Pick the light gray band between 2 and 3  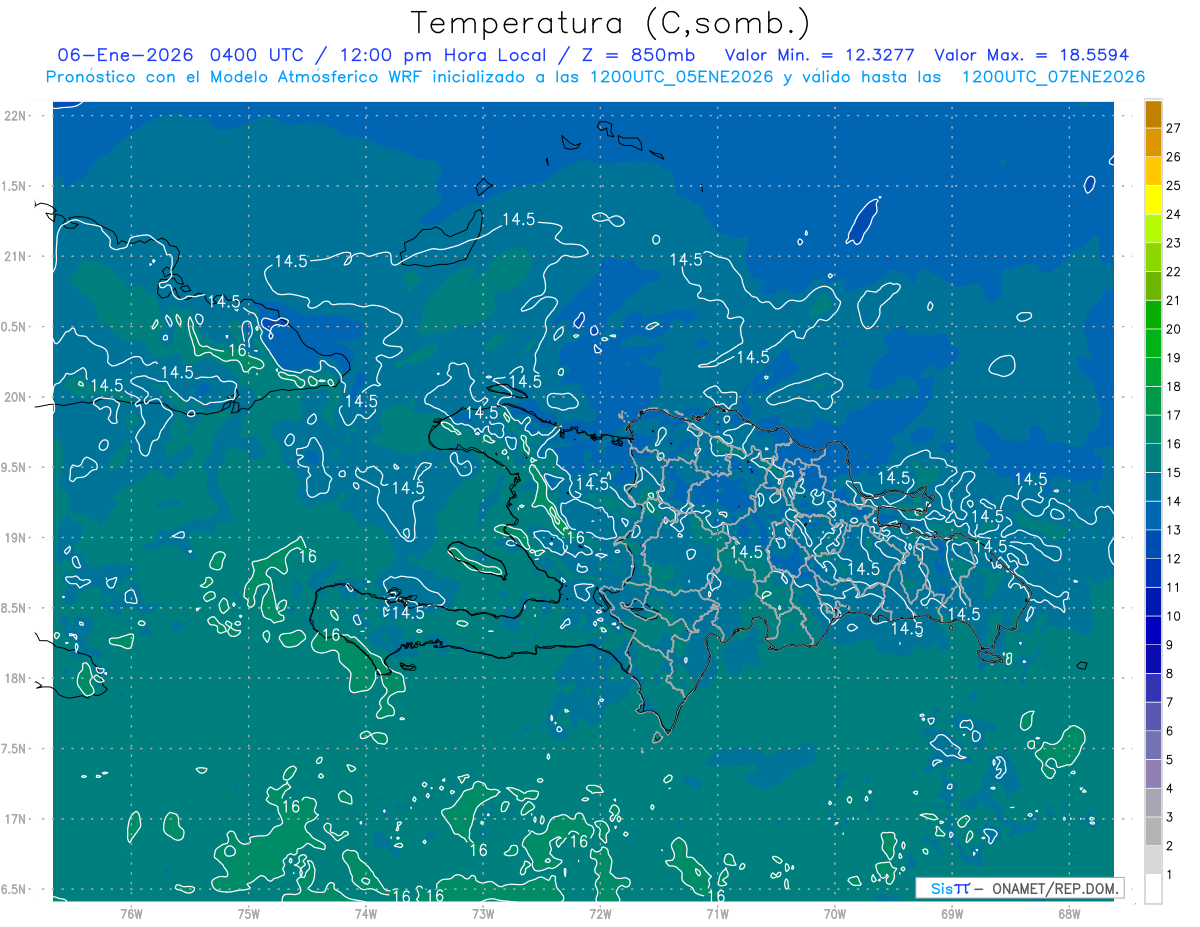coord(1153,831)
